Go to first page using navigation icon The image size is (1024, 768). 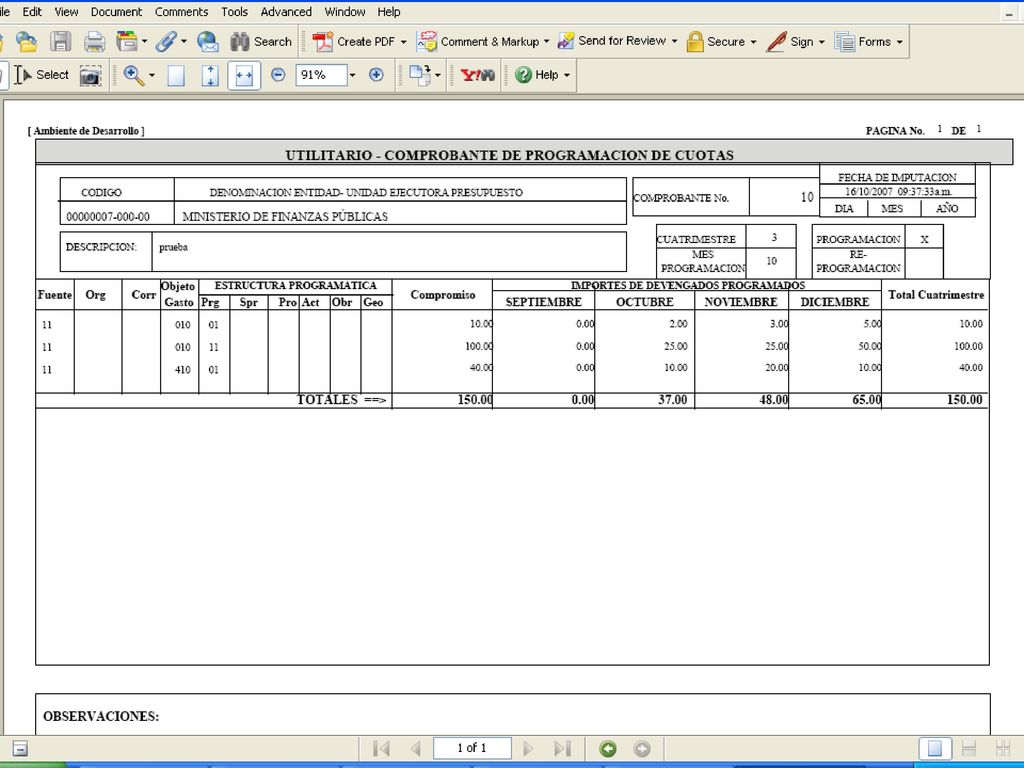[x=381, y=748]
